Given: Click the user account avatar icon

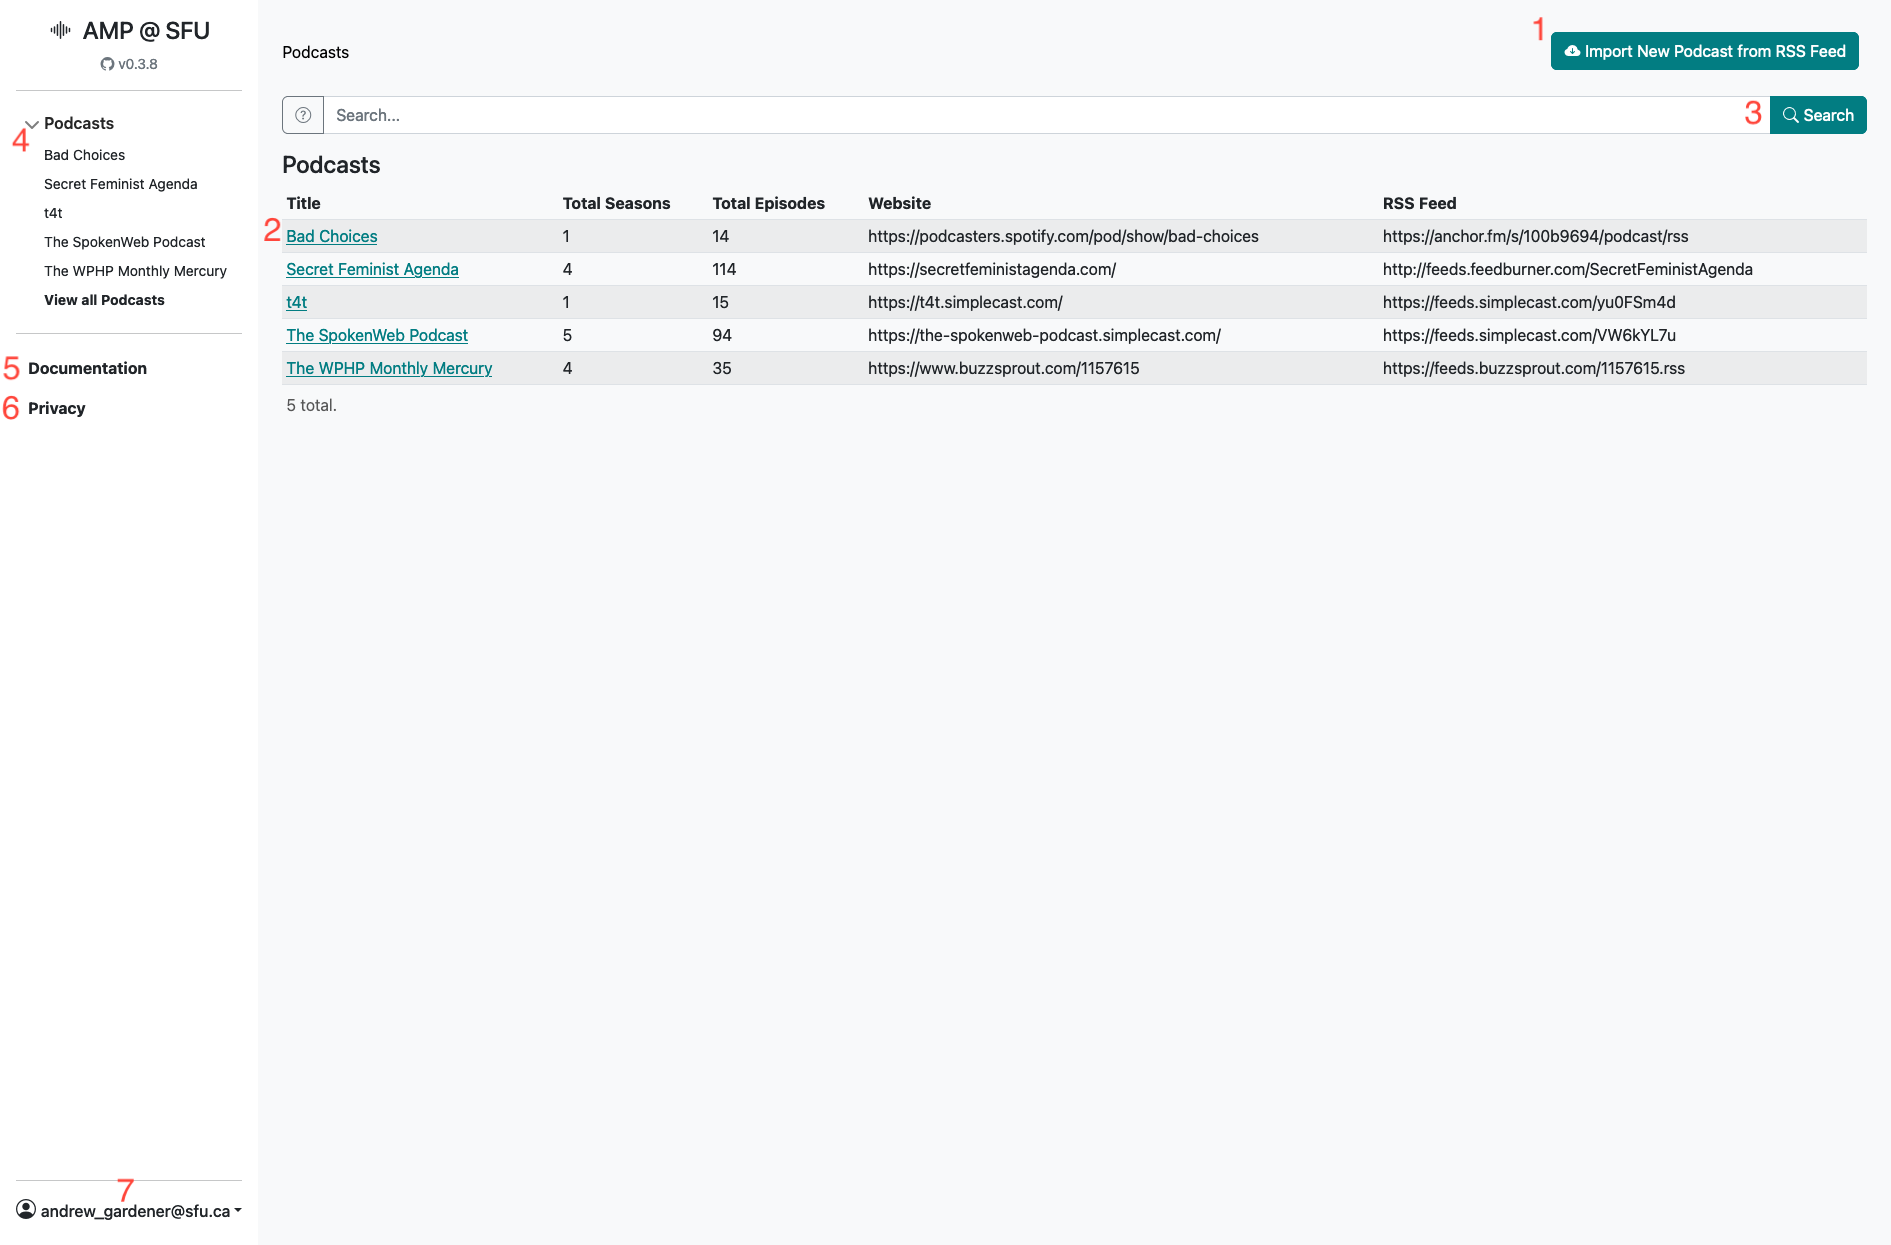Looking at the screenshot, I should point(26,1210).
